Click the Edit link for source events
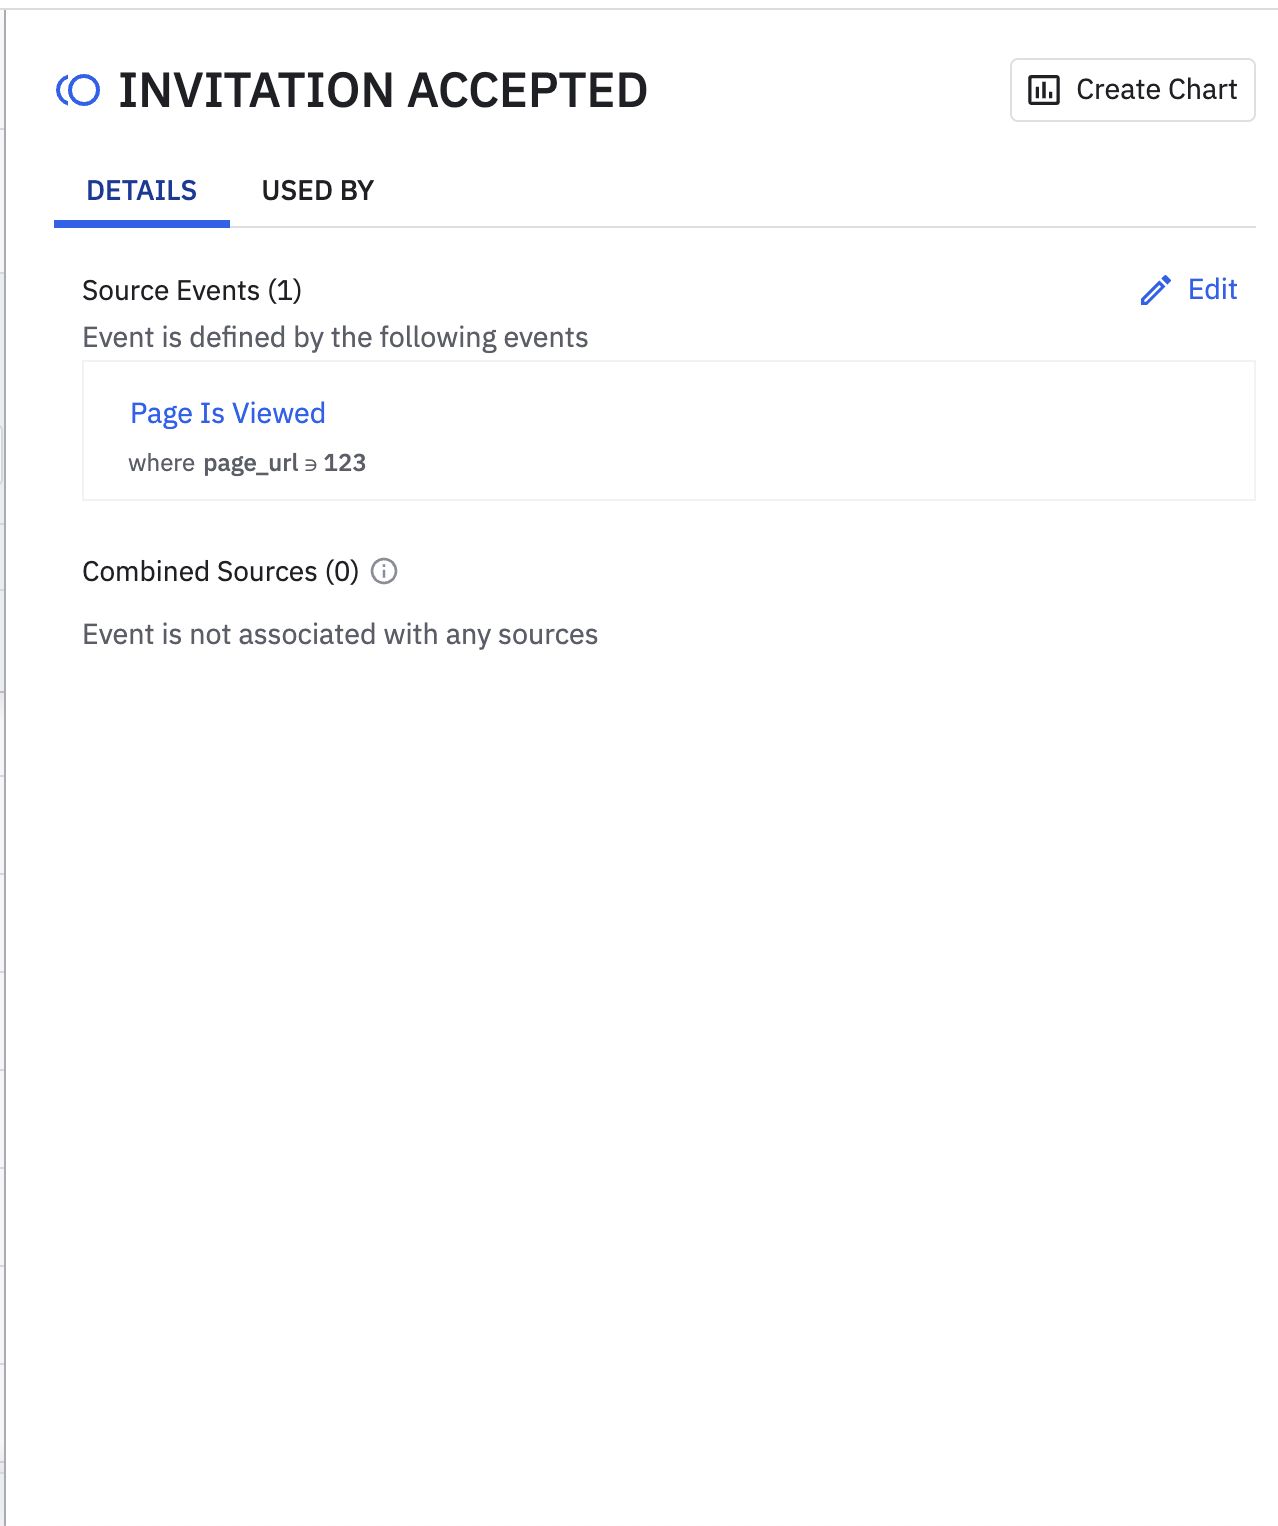 [1212, 289]
